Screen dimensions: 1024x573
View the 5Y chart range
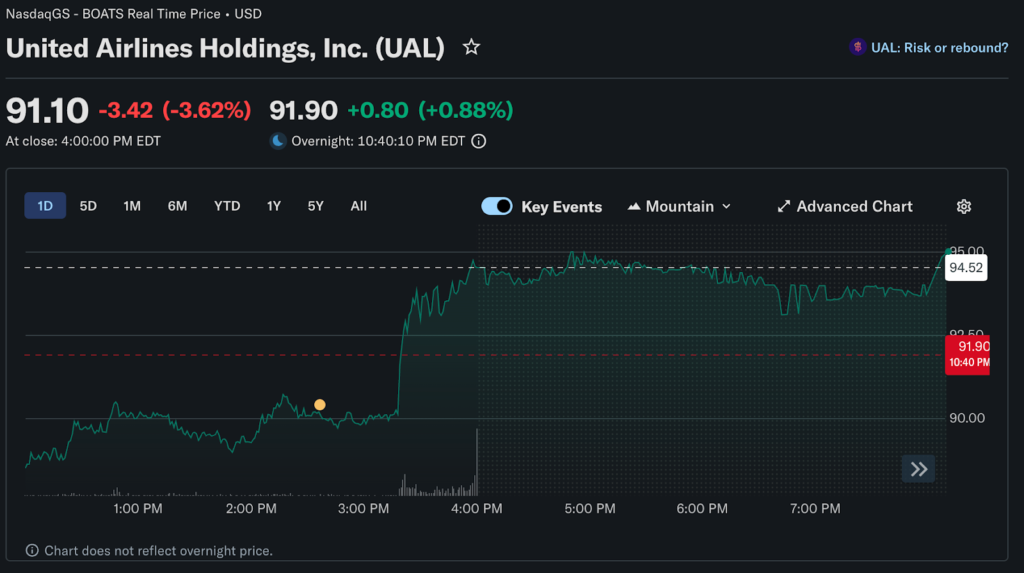[316, 206]
